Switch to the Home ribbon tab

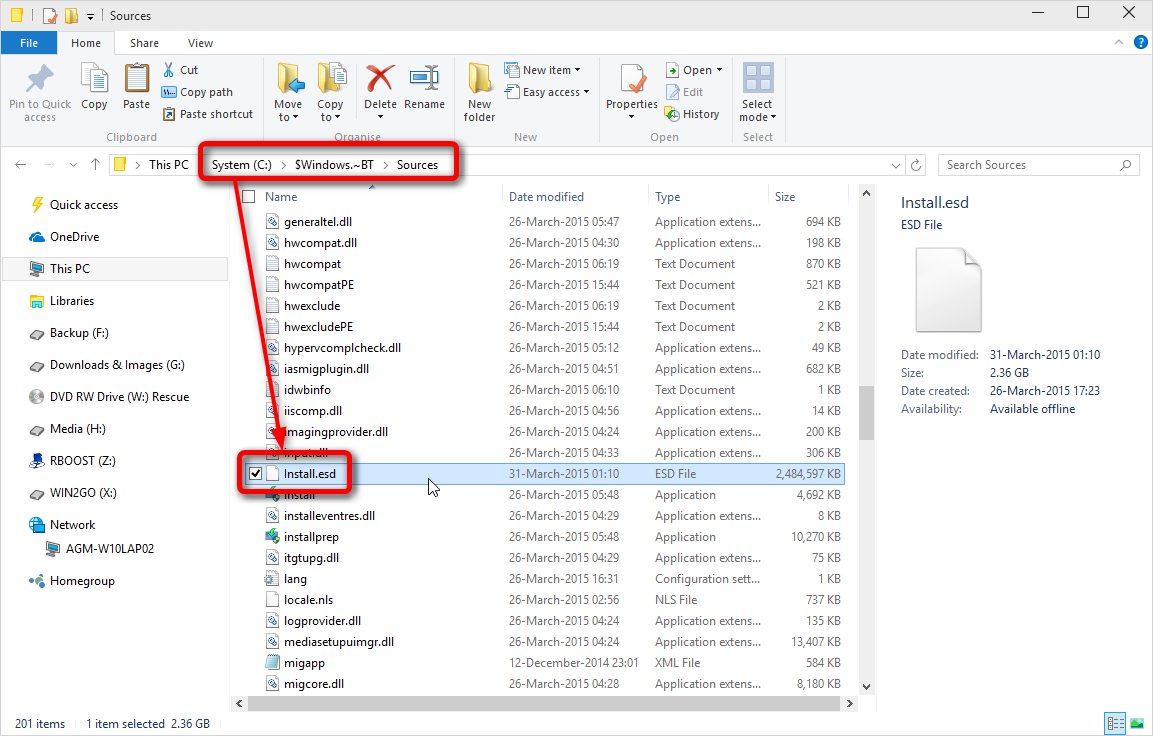(86, 43)
